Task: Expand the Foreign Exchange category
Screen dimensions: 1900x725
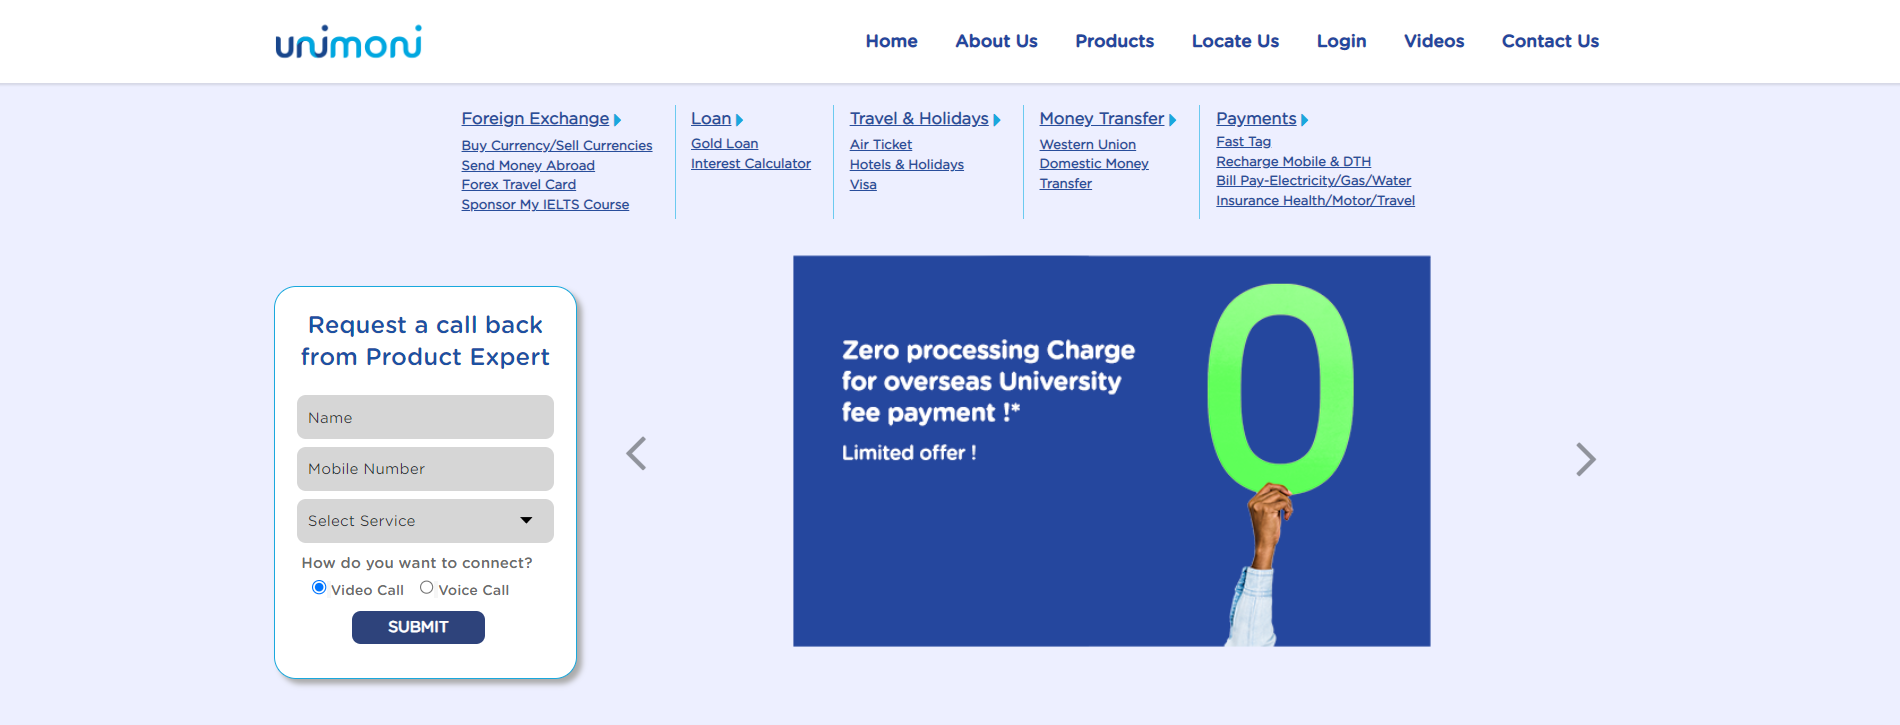Action: point(541,119)
